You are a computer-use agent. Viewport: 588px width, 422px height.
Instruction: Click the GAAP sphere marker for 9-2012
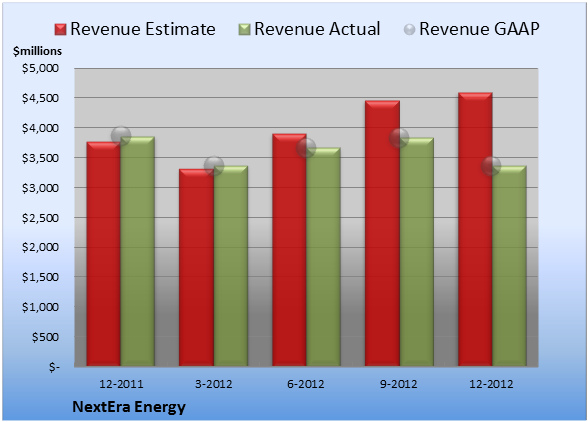pyautogui.click(x=399, y=138)
